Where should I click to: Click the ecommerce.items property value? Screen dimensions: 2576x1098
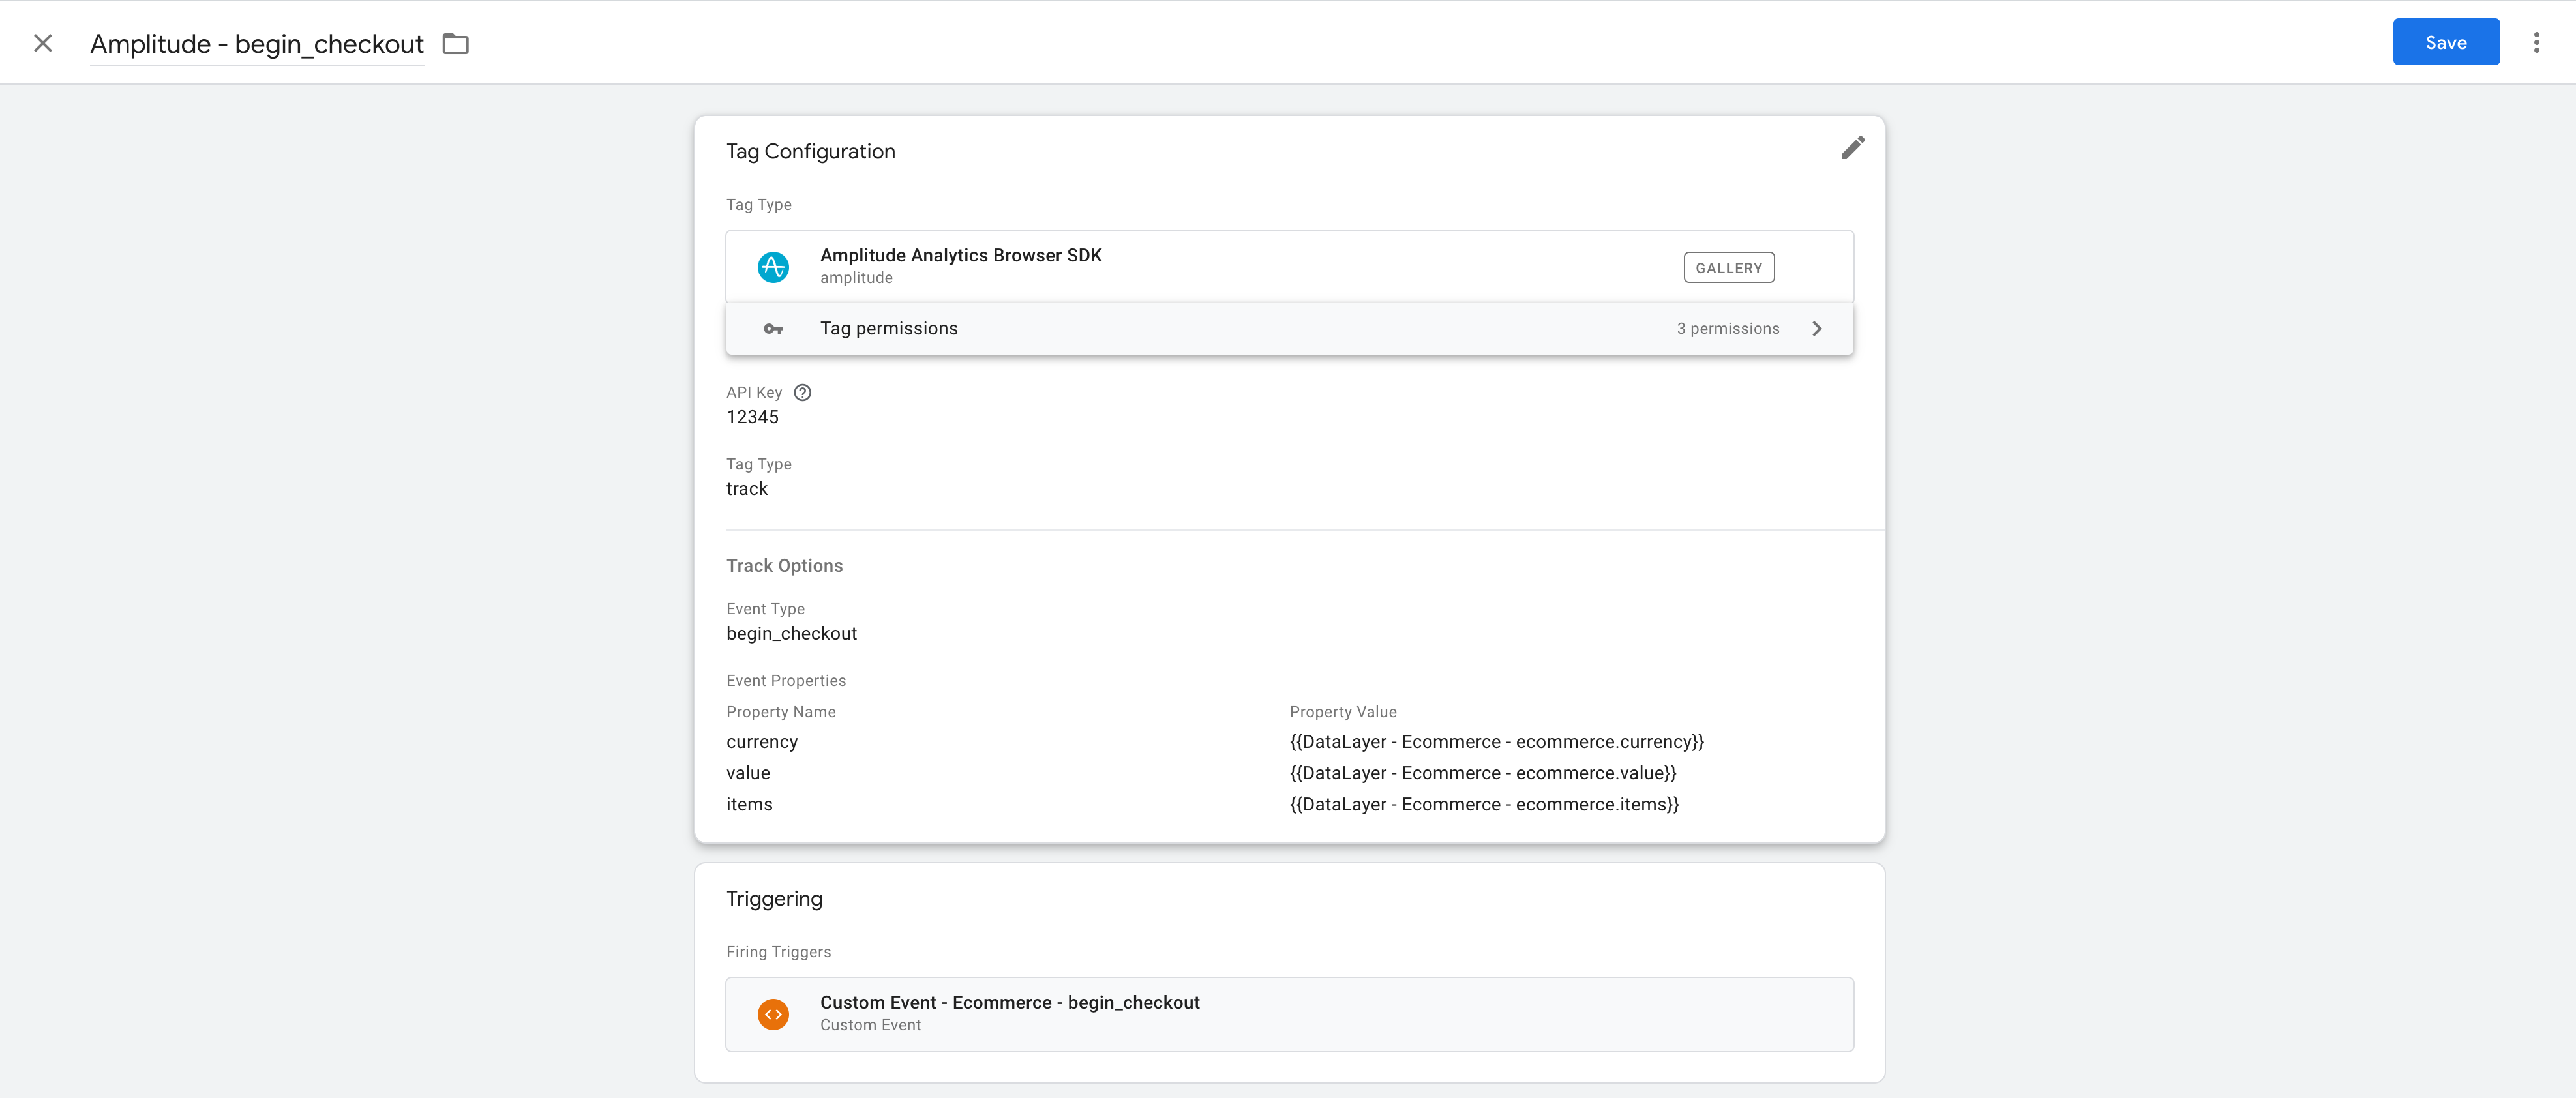pyautogui.click(x=1483, y=805)
